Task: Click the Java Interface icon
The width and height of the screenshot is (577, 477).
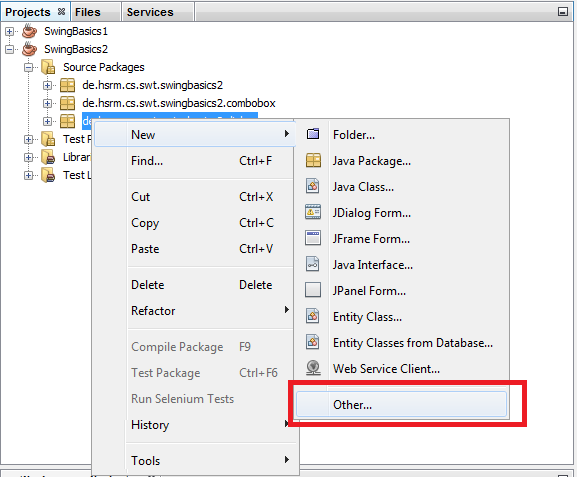Action: point(312,264)
